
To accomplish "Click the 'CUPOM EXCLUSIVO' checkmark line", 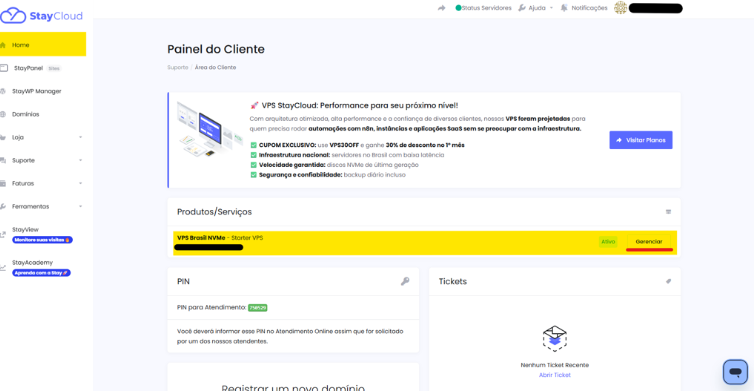I will (x=357, y=145).
